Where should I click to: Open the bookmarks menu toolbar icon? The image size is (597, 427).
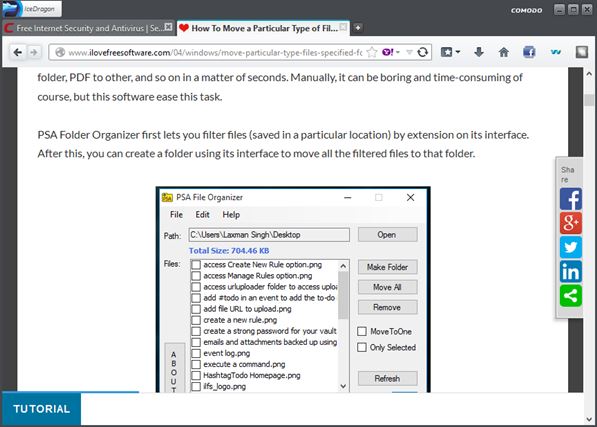pyautogui.click(x=446, y=52)
